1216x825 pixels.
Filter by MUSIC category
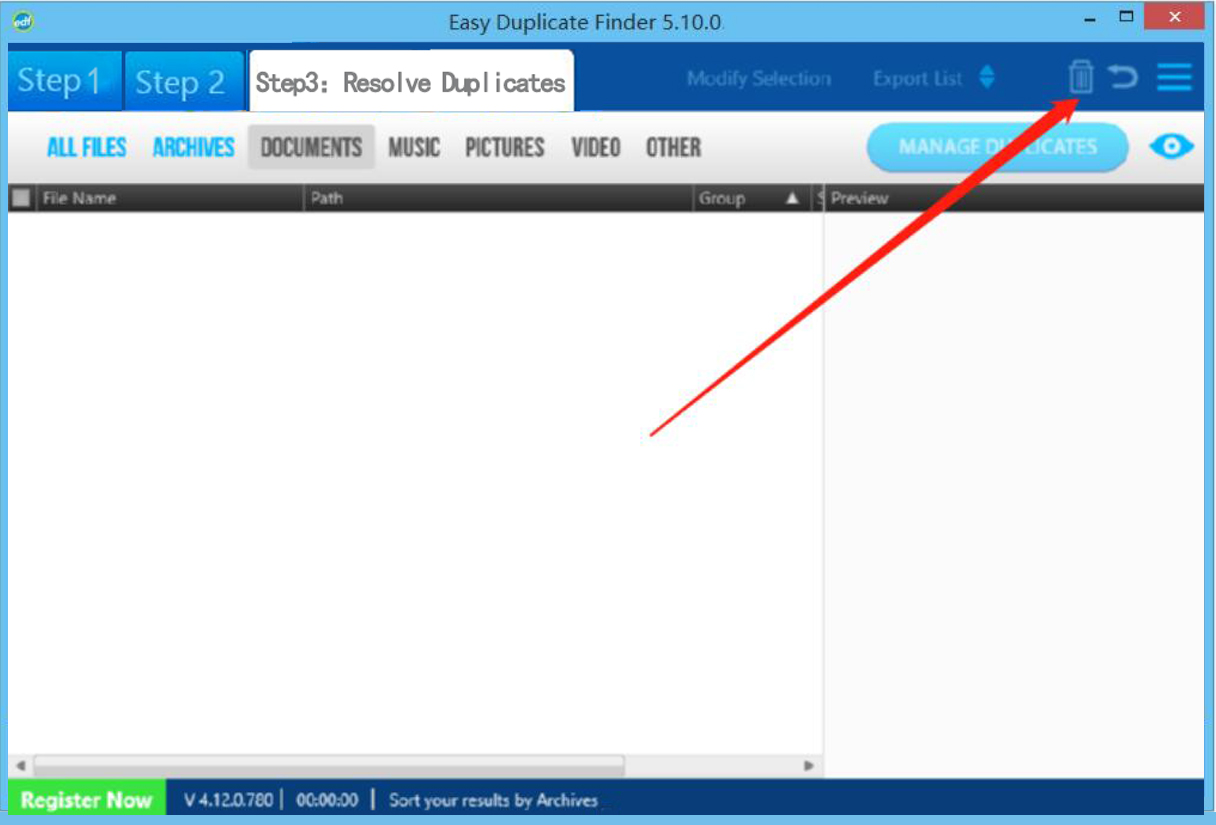tap(414, 147)
